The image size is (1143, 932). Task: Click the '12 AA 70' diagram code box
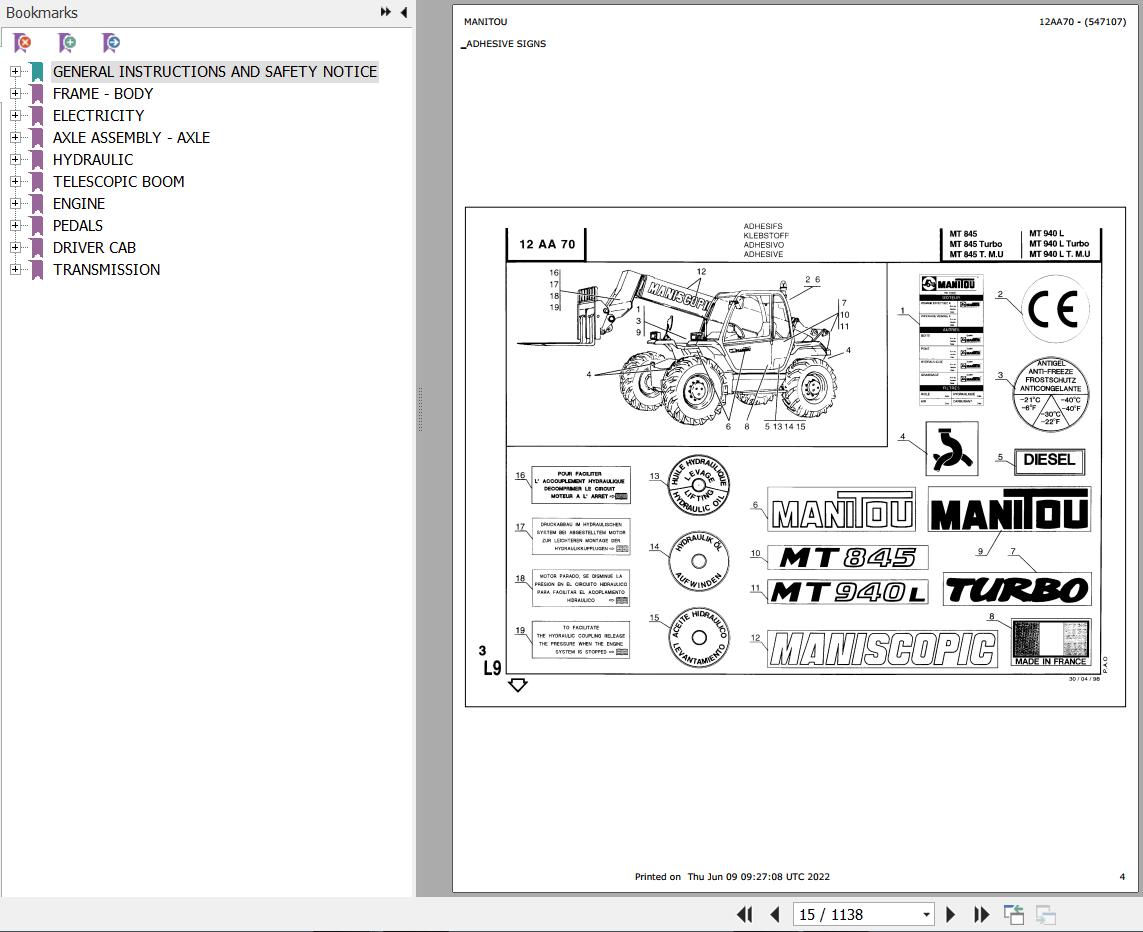pyautogui.click(x=547, y=245)
